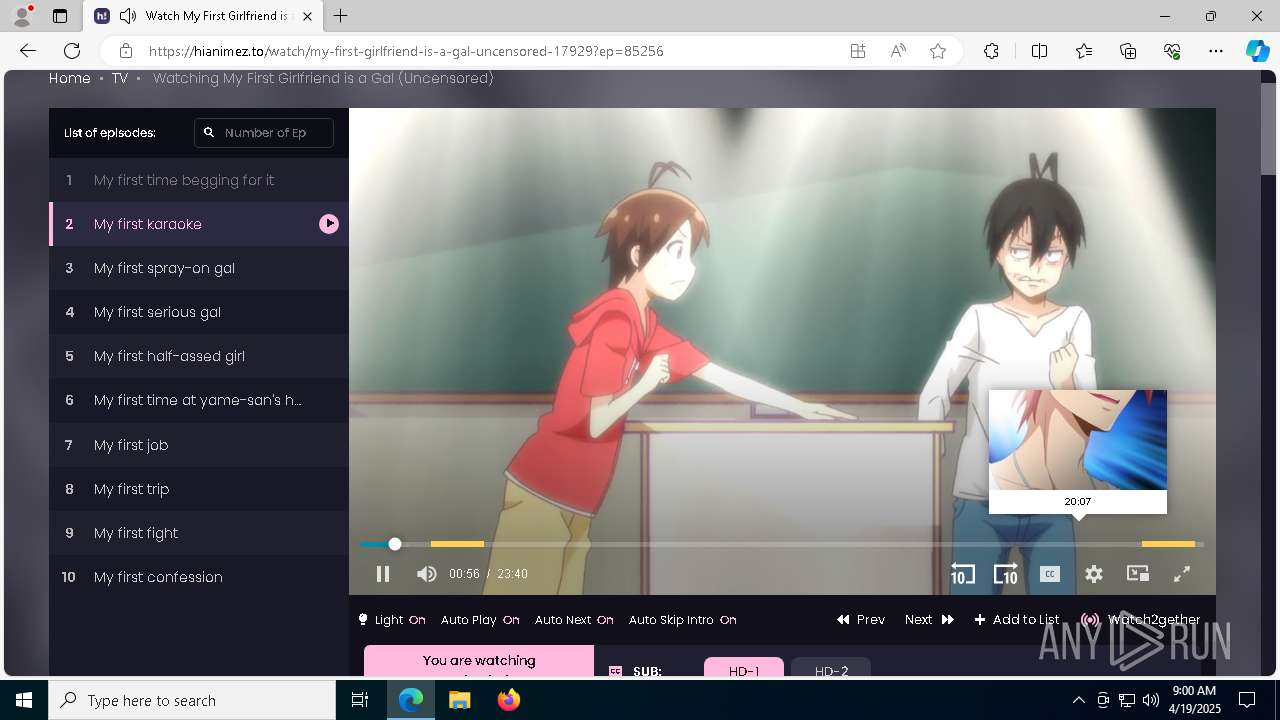Open browser Settings and more menu
The image size is (1280, 720).
(1216, 51)
